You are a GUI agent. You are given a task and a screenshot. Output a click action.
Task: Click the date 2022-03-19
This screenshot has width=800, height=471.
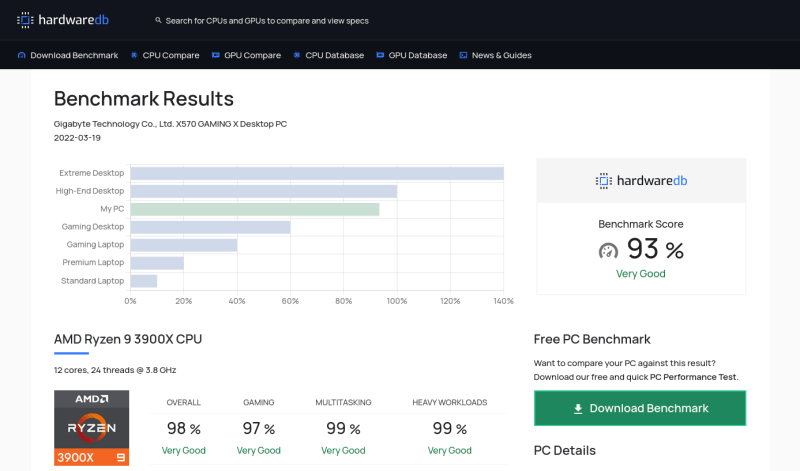click(x=77, y=138)
